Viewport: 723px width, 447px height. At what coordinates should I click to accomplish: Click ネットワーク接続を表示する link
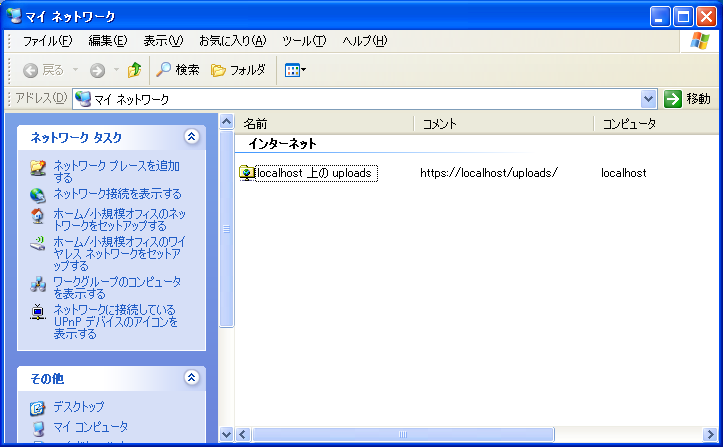coord(118,194)
